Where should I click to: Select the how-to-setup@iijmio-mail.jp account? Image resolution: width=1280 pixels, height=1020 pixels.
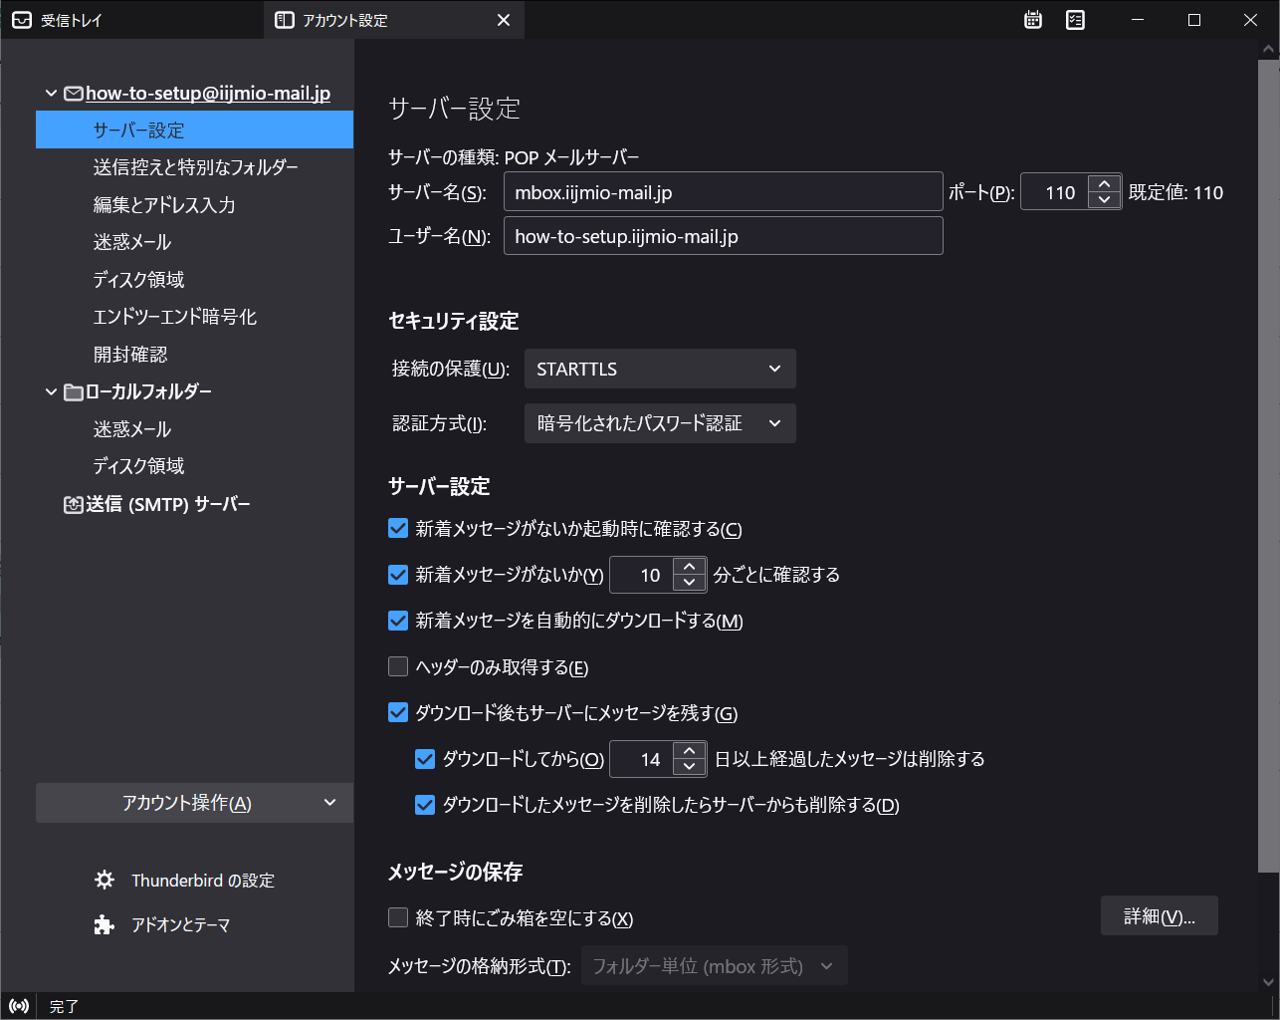click(x=207, y=93)
